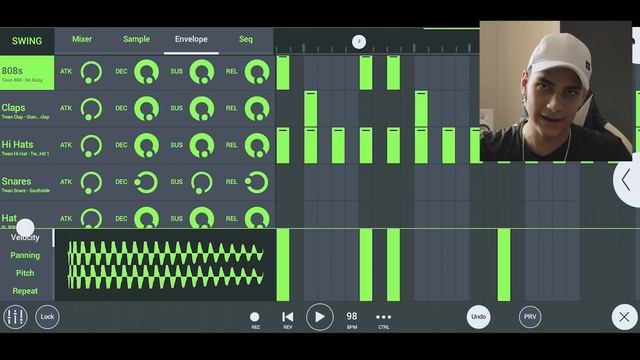The width and height of the screenshot is (640, 360).
Task: Adjust the 808s DEC knob
Action: [147, 72]
